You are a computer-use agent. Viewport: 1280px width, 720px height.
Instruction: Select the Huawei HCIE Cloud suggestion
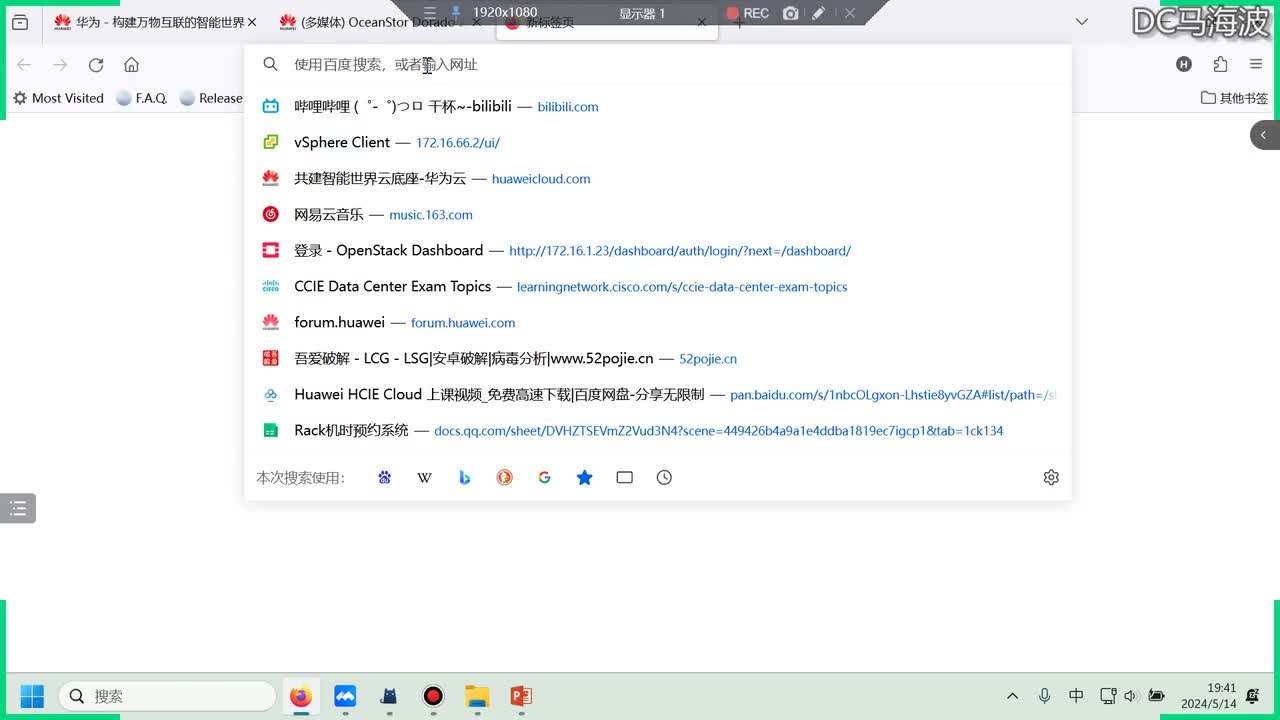point(658,394)
